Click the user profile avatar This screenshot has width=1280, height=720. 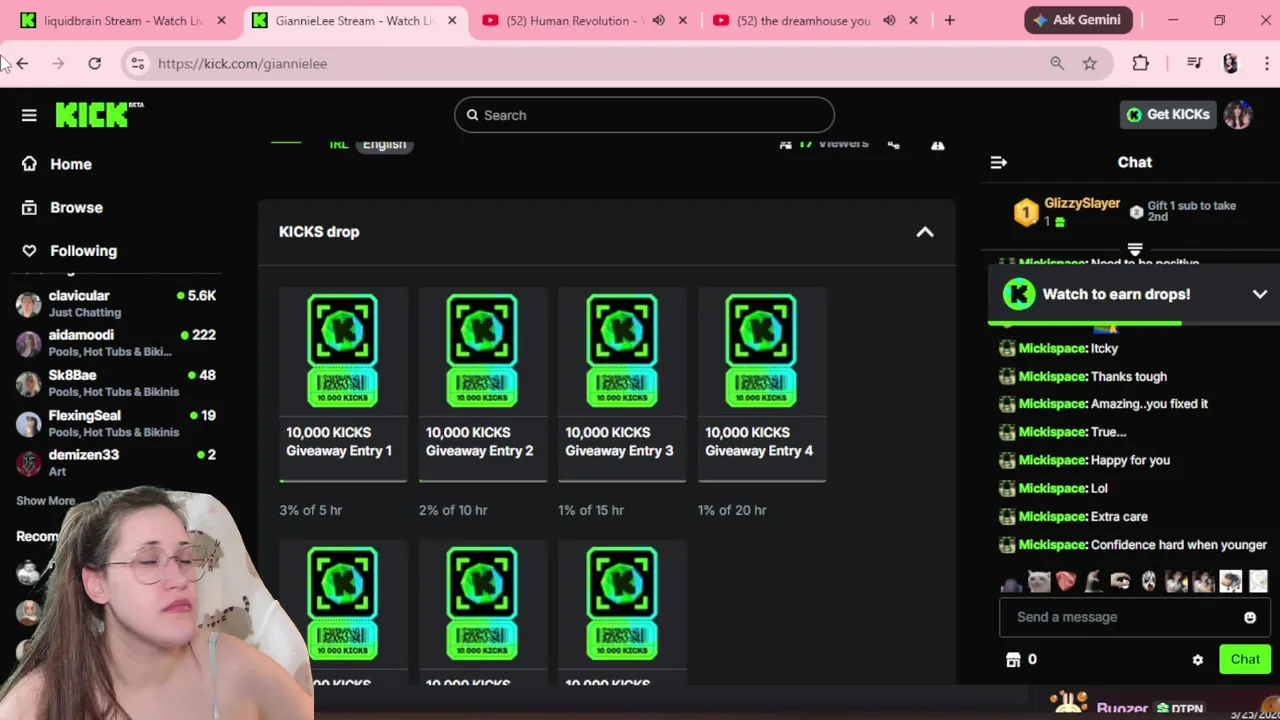[x=1238, y=115]
